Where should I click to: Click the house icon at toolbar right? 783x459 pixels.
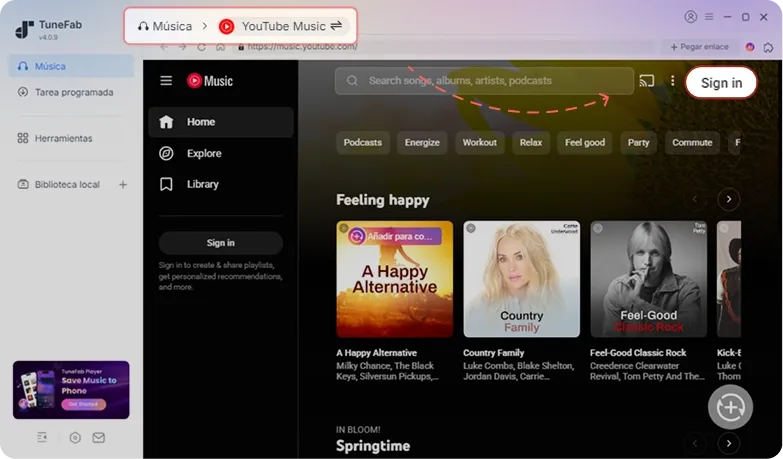[769, 47]
